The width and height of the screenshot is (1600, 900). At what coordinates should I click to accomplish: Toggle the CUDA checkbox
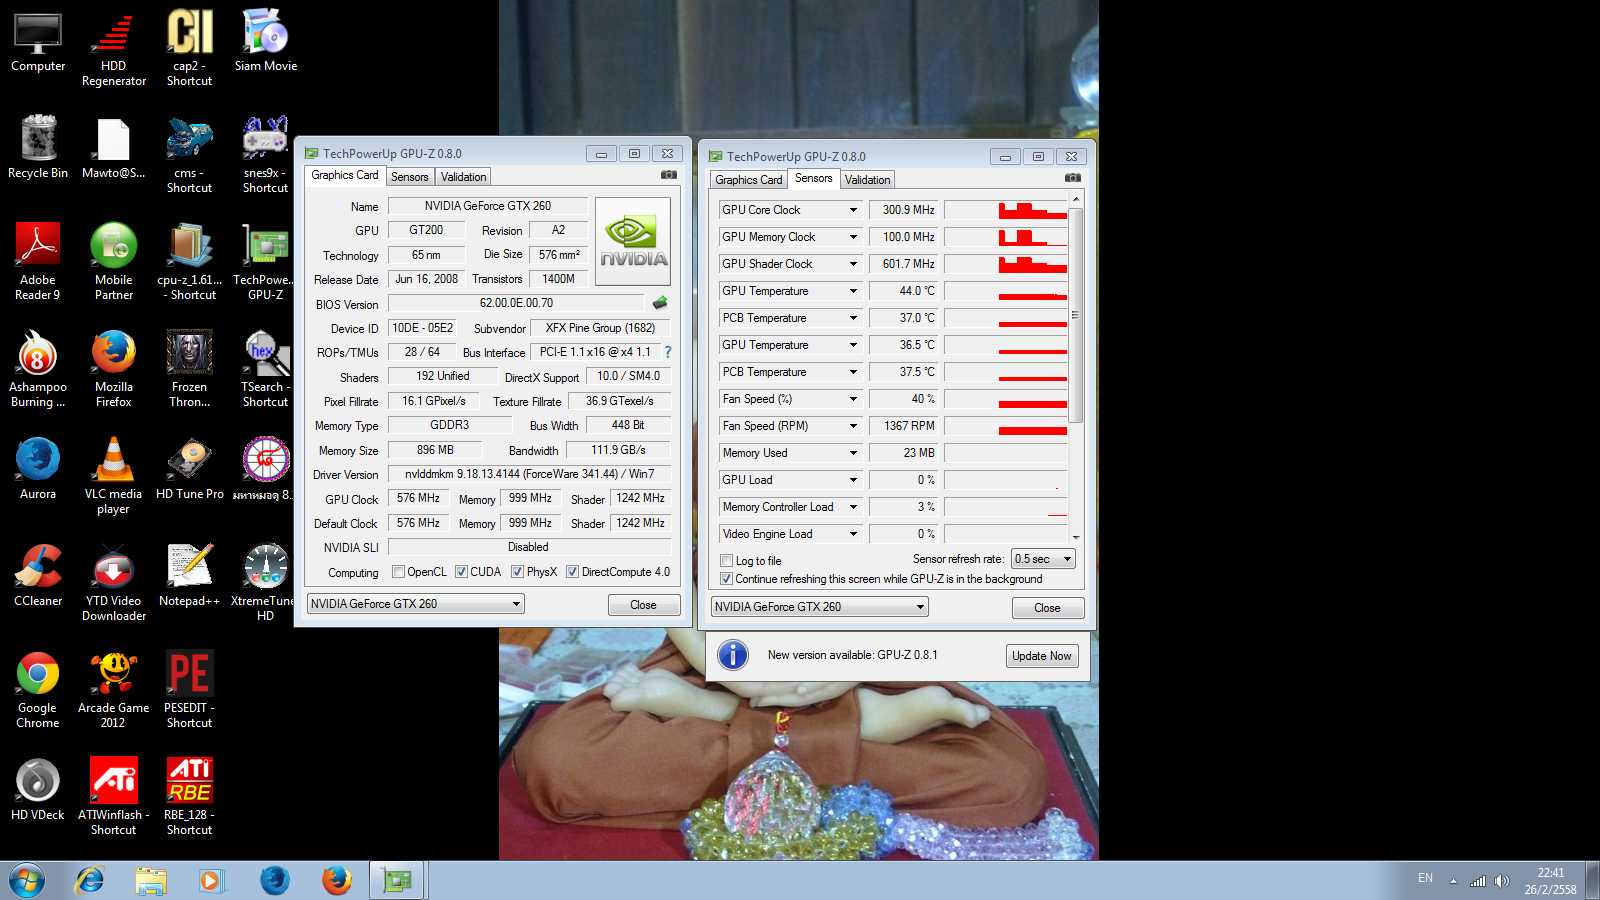coord(461,572)
